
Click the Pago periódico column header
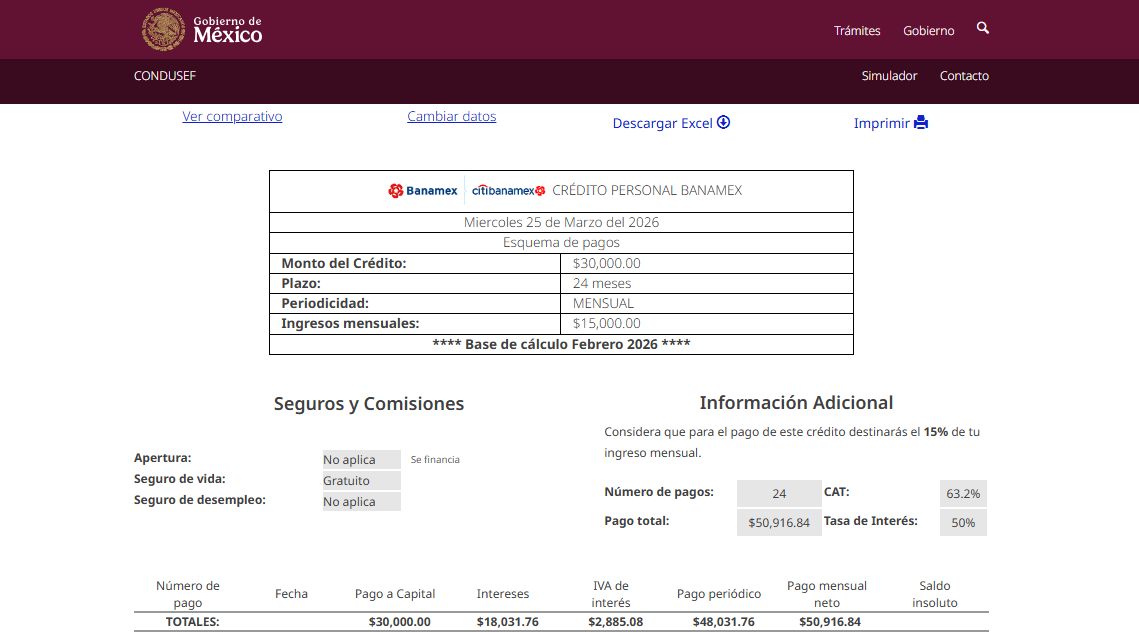coord(719,594)
